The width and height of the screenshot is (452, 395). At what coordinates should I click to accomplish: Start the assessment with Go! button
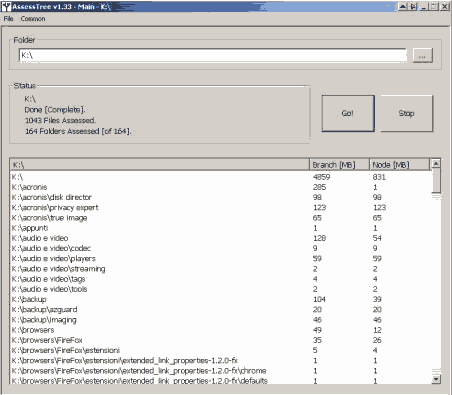(x=348, y=113)
